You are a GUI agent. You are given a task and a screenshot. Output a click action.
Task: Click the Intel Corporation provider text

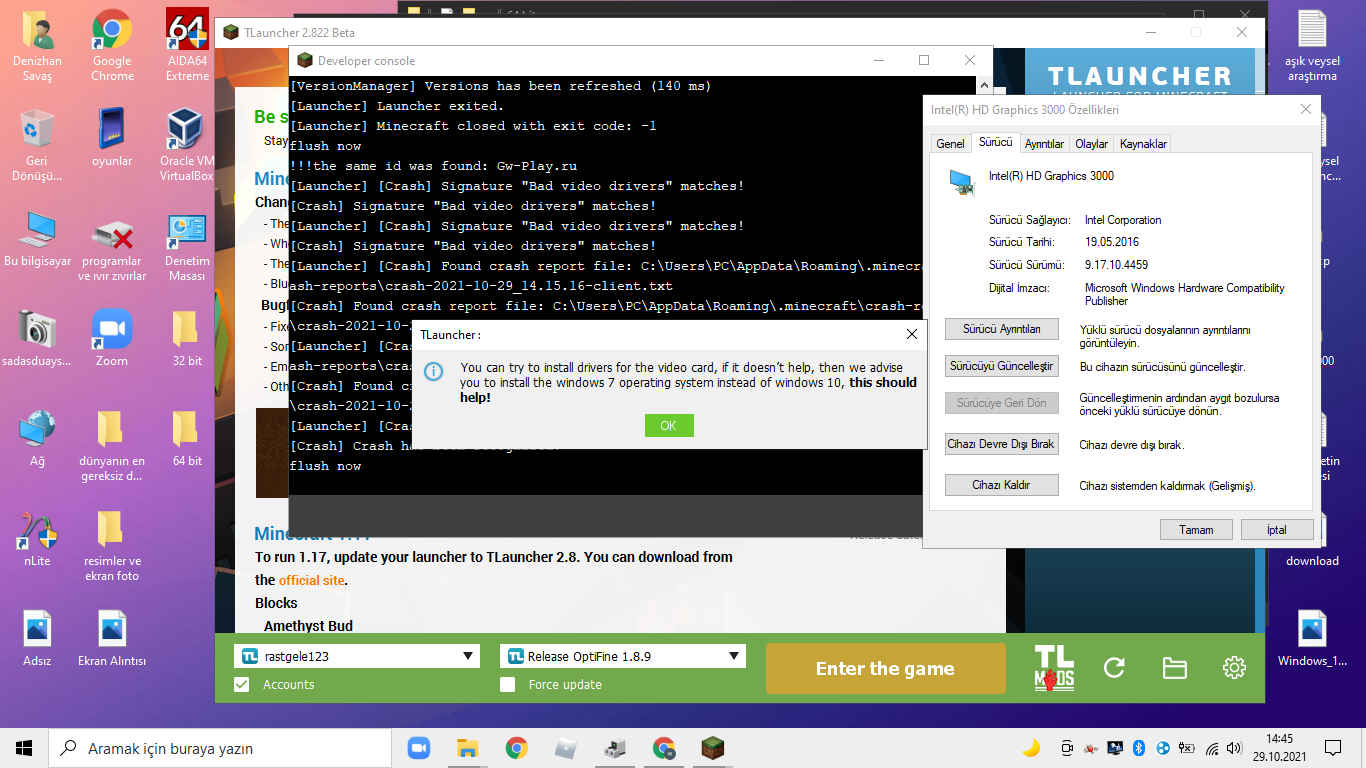coord(1123,220)
